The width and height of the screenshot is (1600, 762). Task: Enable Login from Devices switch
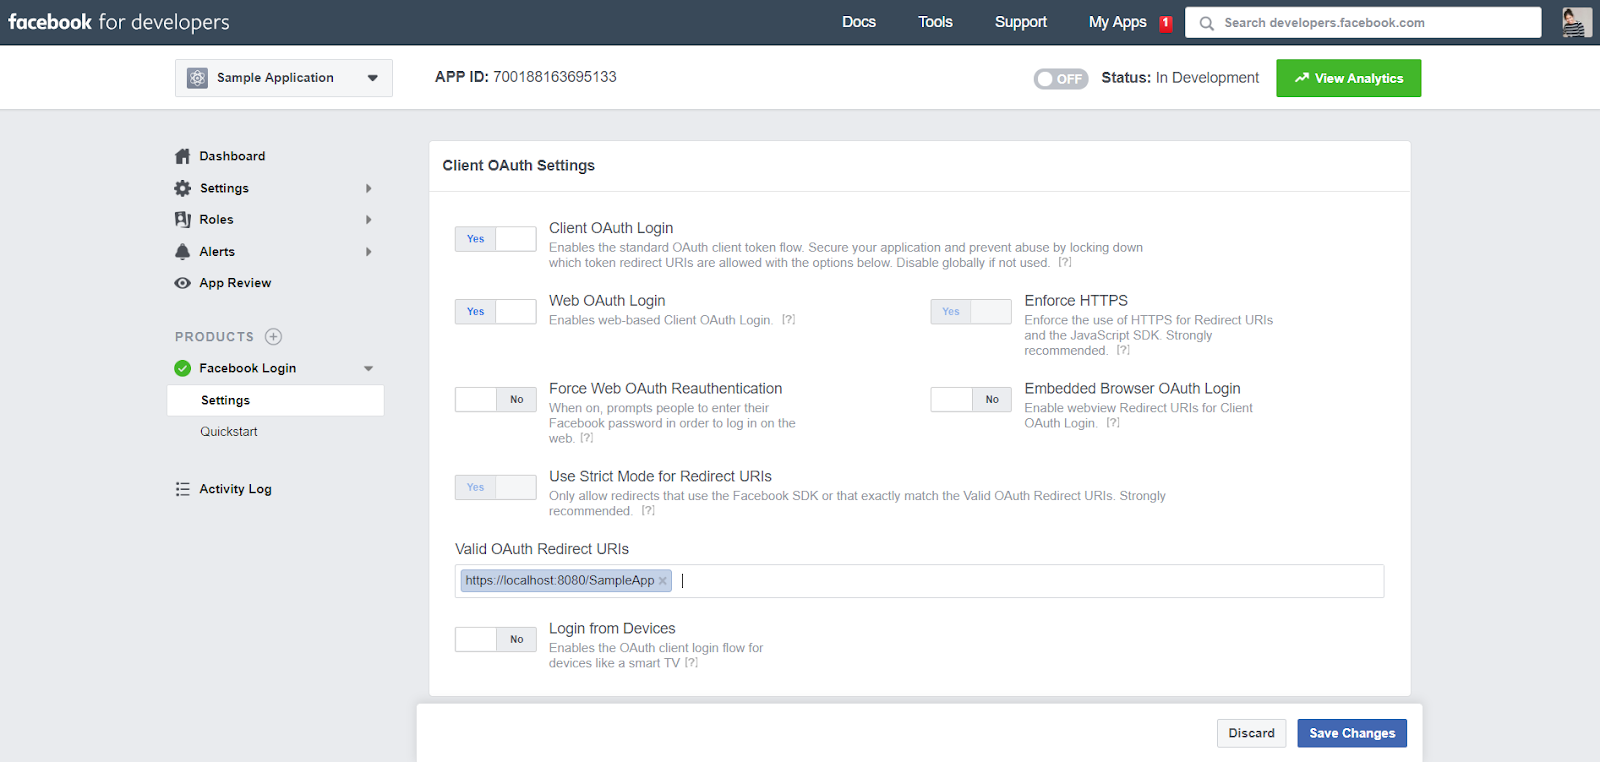(x=496, y=640)
